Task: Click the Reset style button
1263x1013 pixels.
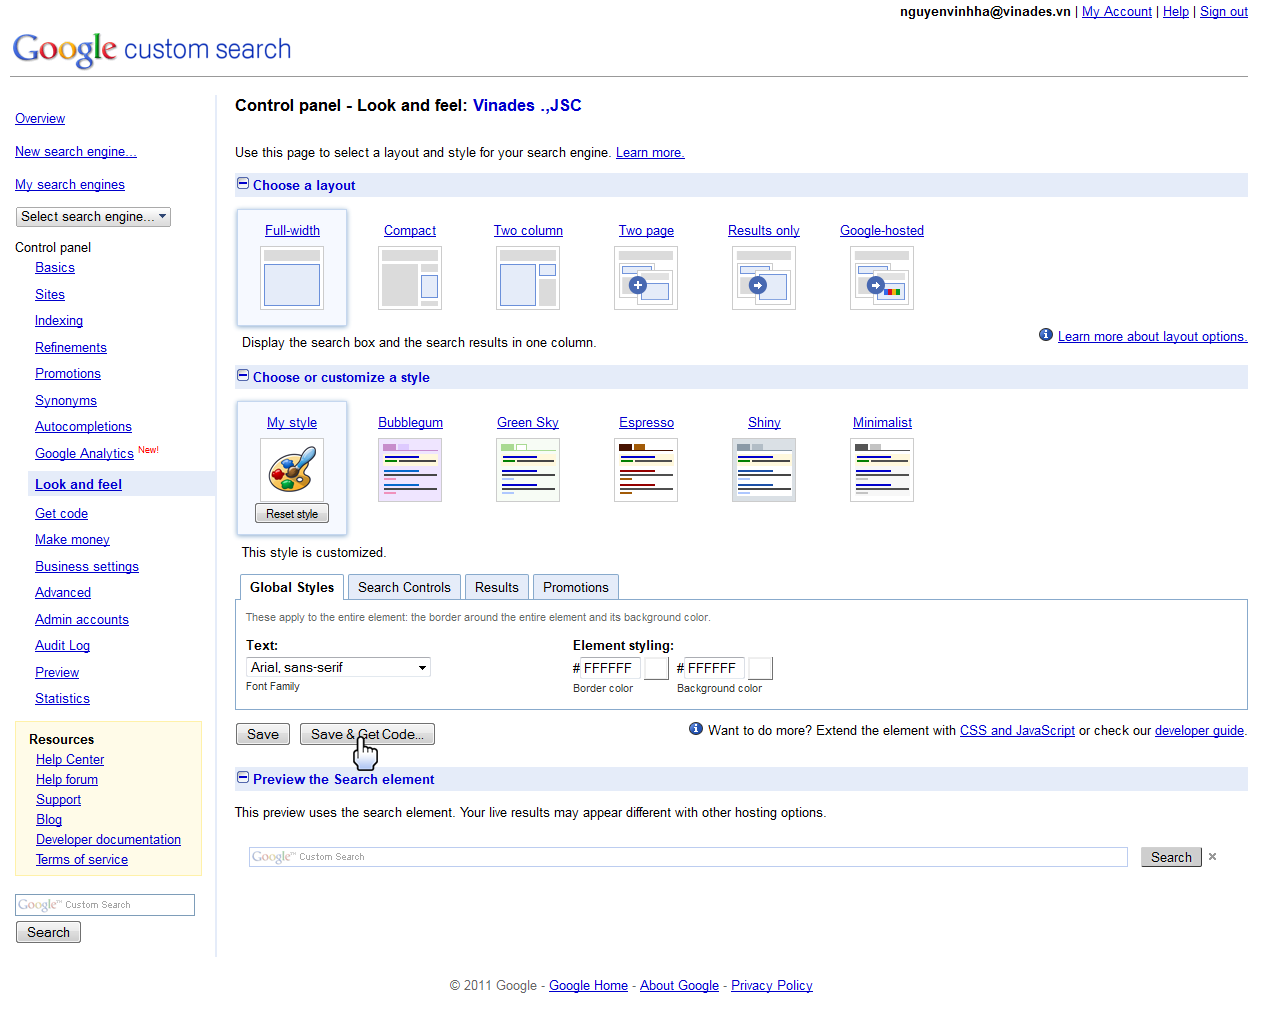Action: point(292,514)
